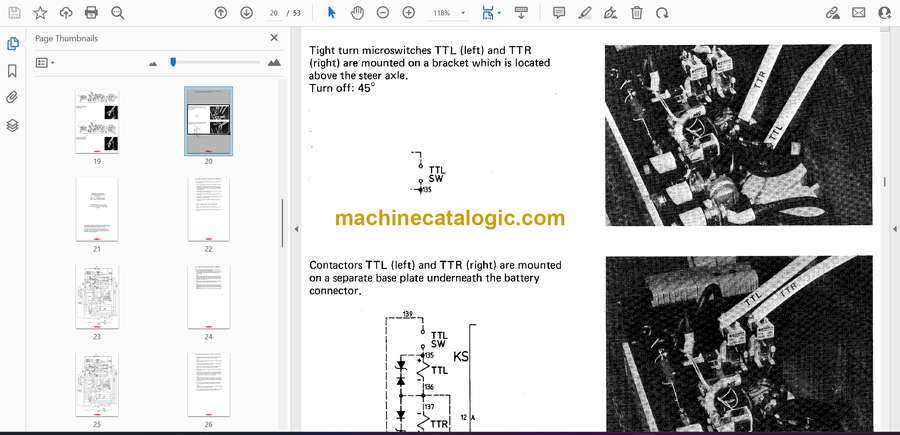Zoom out with the minus icon
The height and width of the screenshot is (435, 900).
(383, 13)
